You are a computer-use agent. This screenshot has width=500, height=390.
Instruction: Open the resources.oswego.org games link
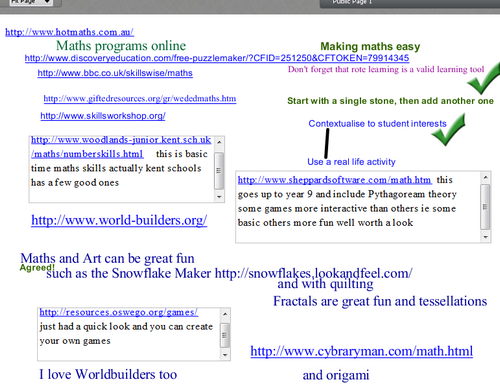(119, 312)
